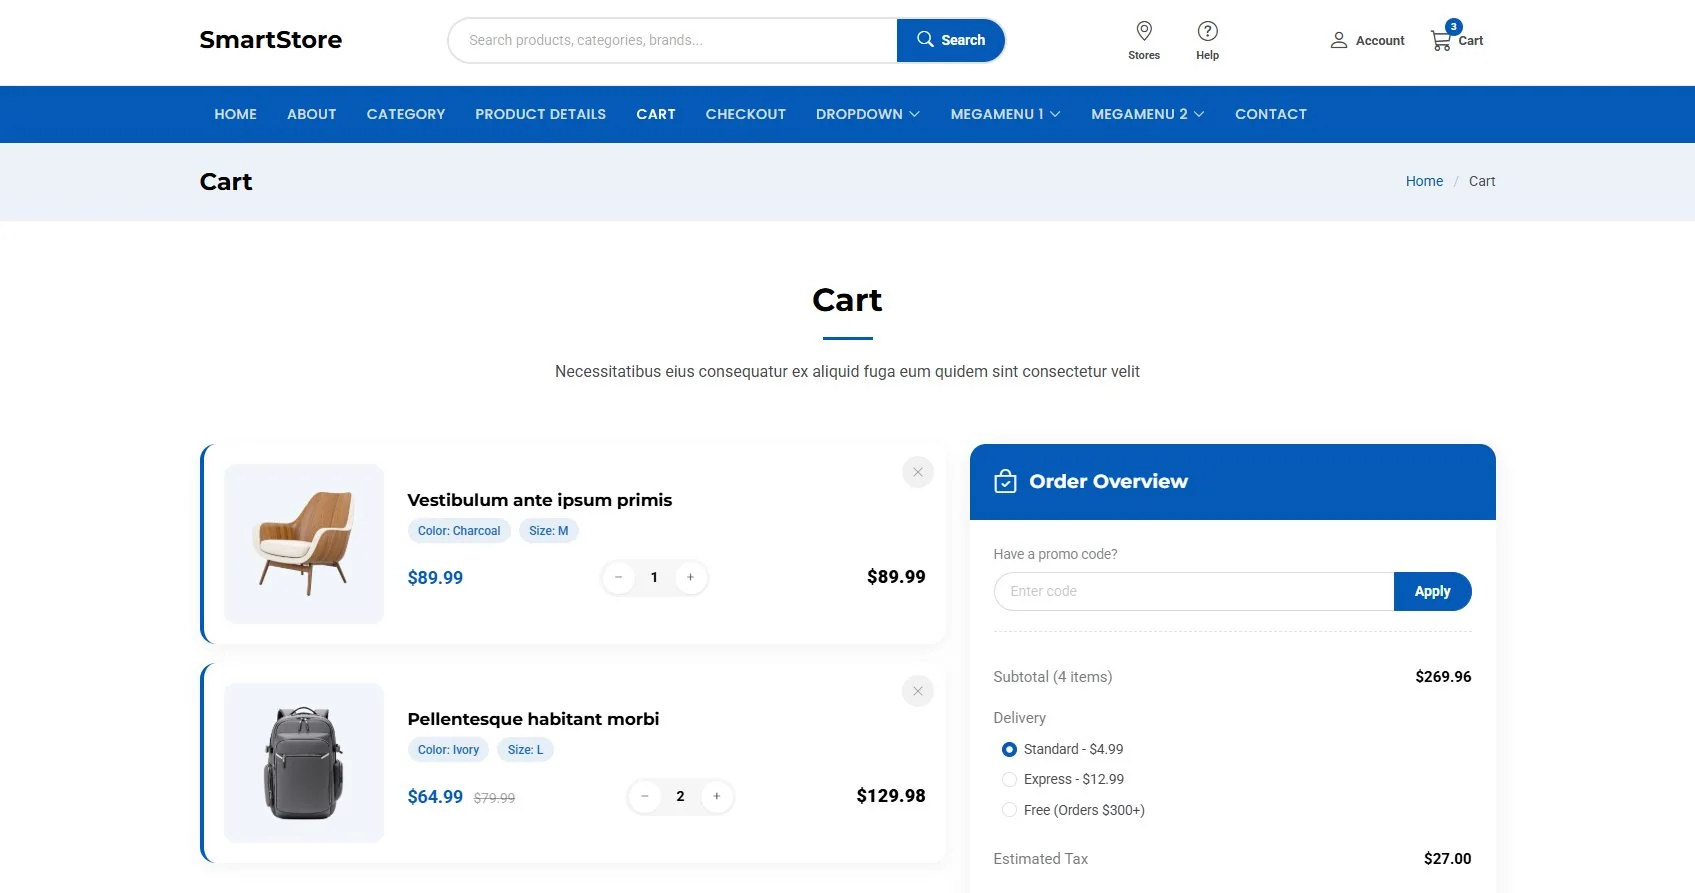The height and width of the screenshot is (893, 1695).
Task: Increase quantity of Vestibulum ante ipsum primis
Action: (691, 577)
